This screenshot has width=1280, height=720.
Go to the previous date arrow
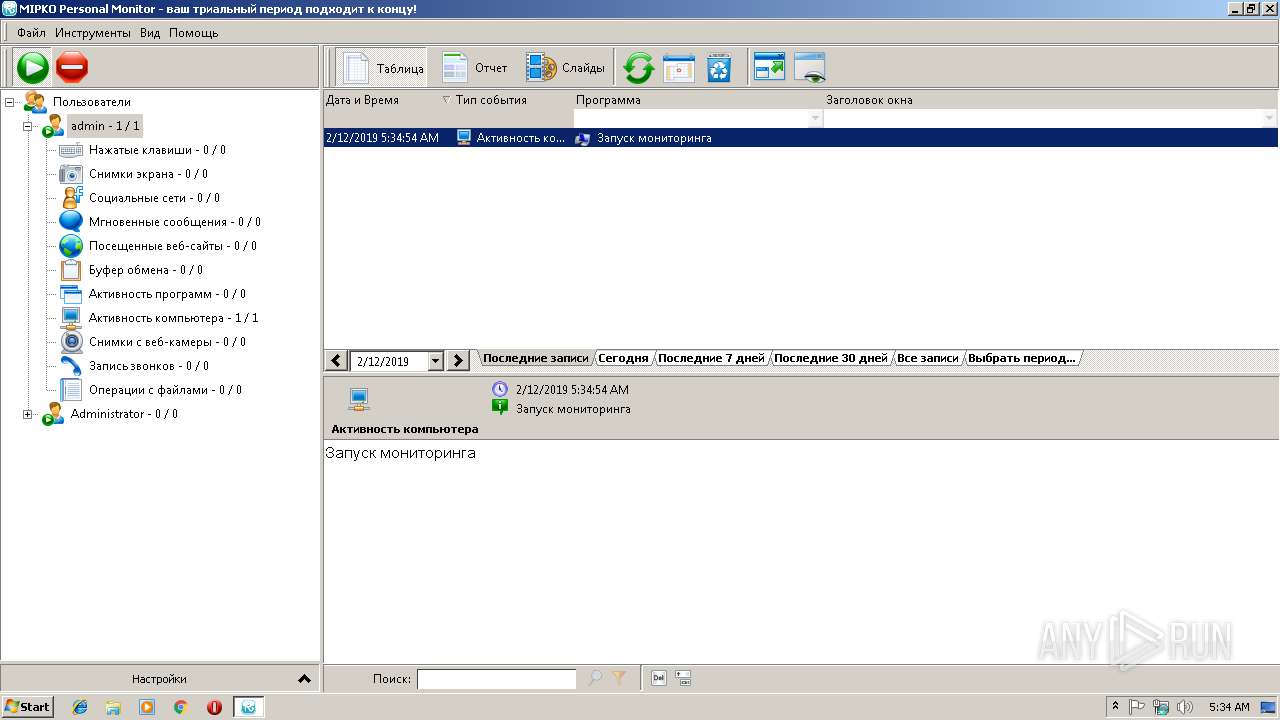337,361
